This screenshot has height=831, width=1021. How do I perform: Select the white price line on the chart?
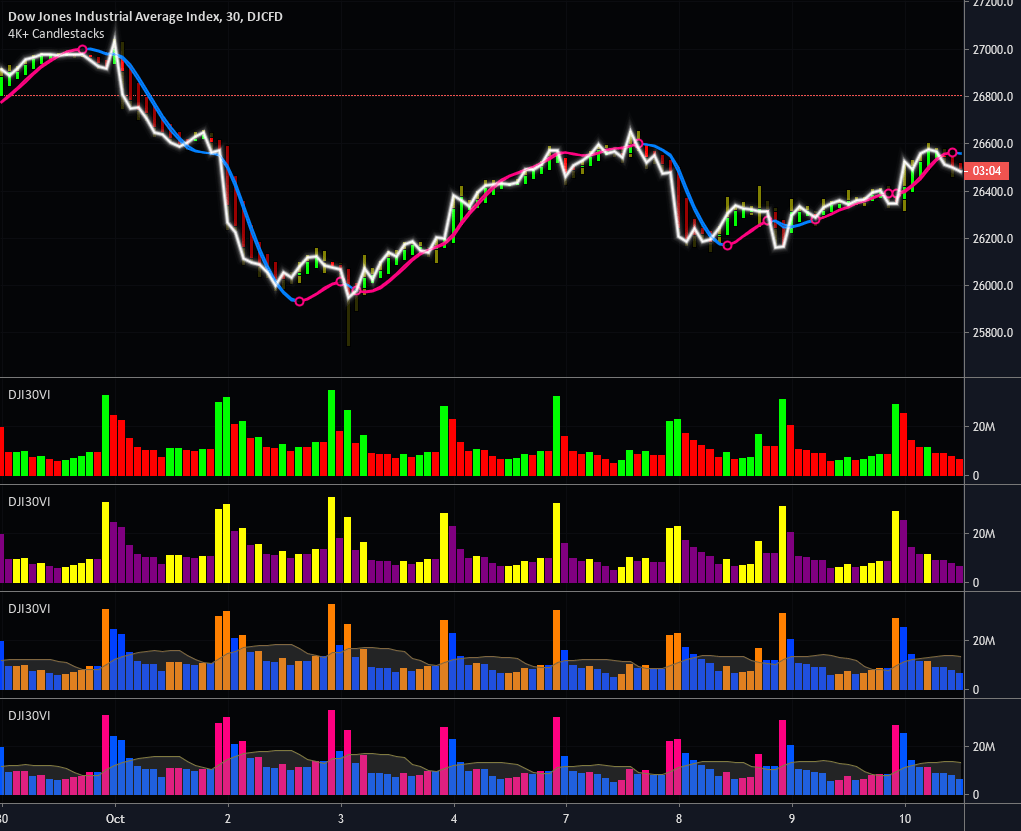click(x=455, y=195)
